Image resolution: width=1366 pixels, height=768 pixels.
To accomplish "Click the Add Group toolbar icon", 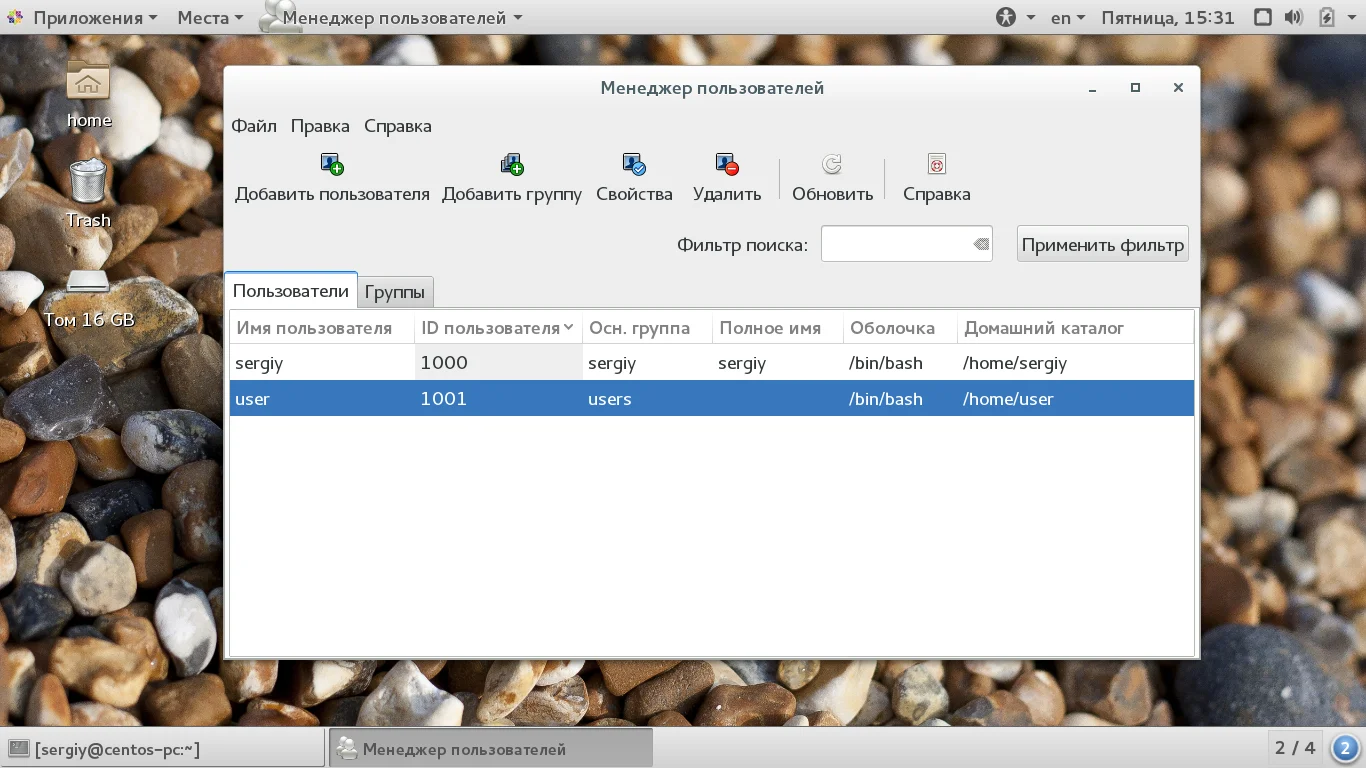I will coord(512,164).
